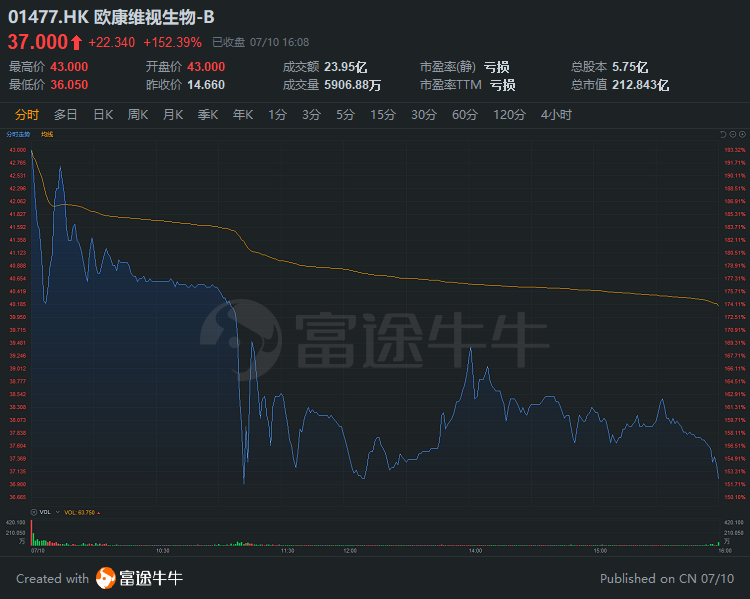Click the tall red opening volume bar
The image size is (750, 599).
click(32, 532)
